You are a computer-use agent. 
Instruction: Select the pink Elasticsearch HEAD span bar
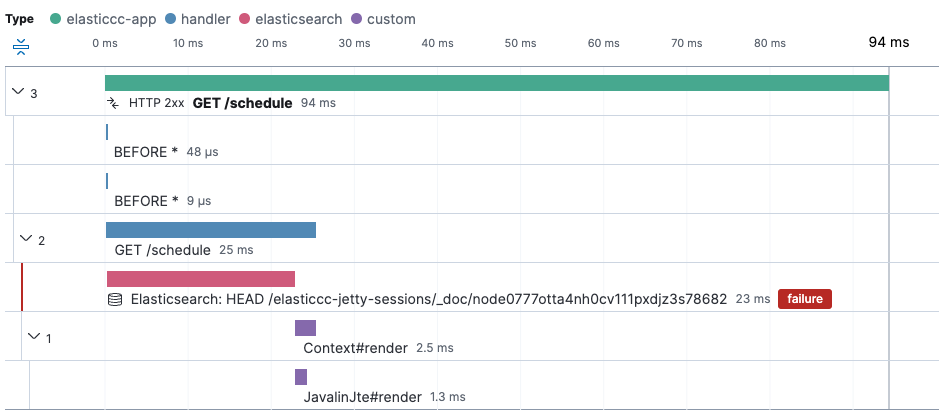pos(200,279)
